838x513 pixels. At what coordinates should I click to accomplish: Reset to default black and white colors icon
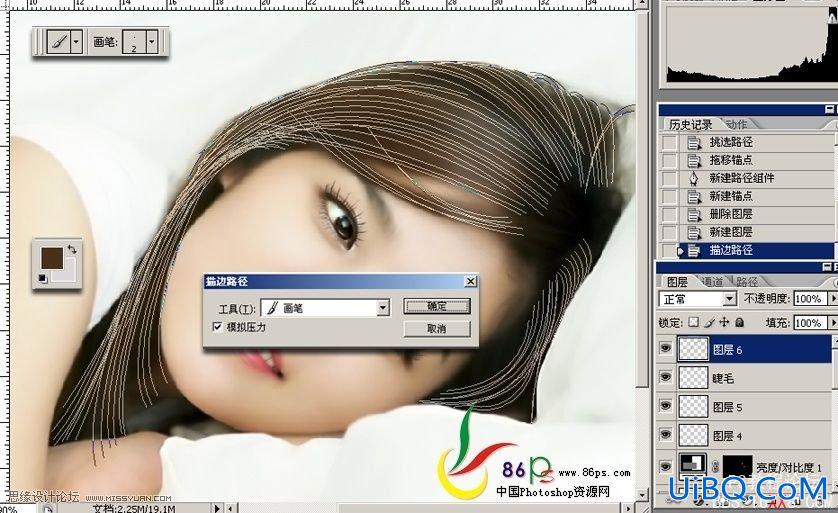click(43, 278)
